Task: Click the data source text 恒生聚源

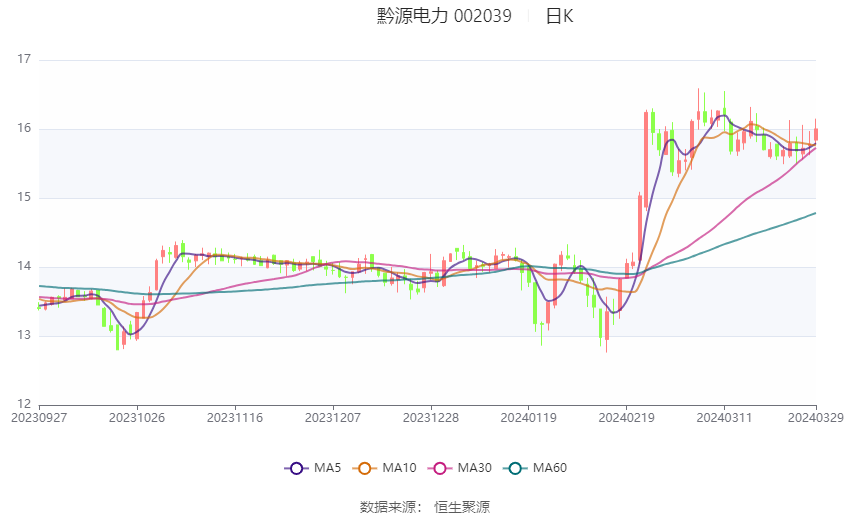Action: pyautogui.click(x=462, y=507)
